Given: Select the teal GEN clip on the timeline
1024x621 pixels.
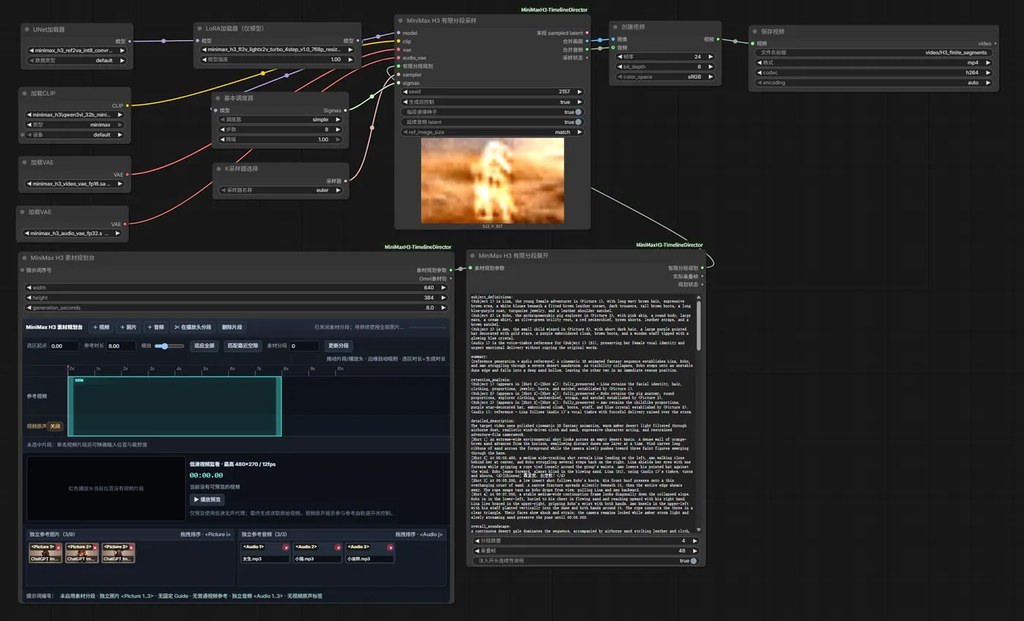Looking at the screenshot, I should coord(175,406).
